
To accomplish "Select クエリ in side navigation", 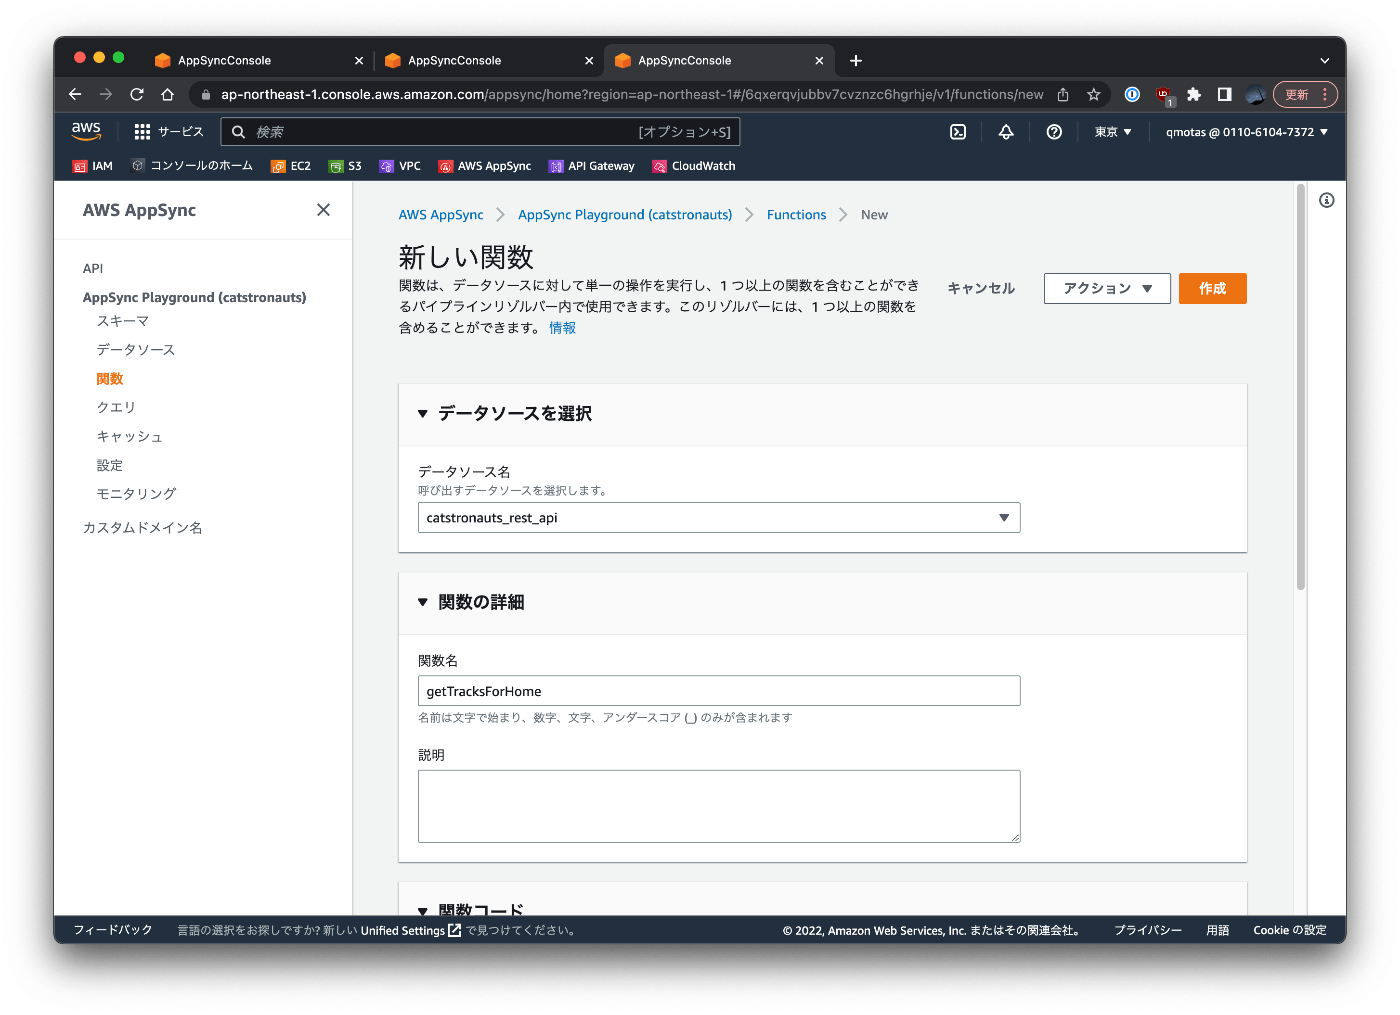I will tap(116, 408).
